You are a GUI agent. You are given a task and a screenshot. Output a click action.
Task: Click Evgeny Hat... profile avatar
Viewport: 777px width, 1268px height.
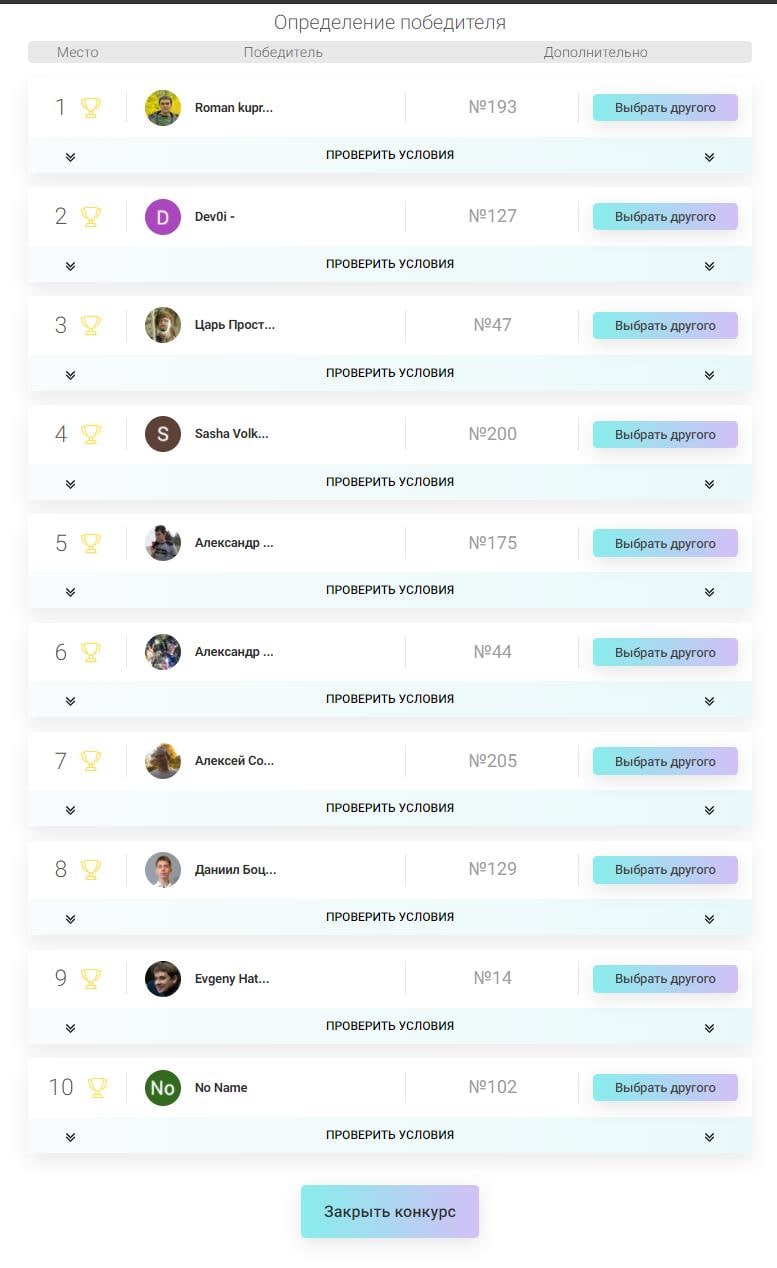click(163, 979)
